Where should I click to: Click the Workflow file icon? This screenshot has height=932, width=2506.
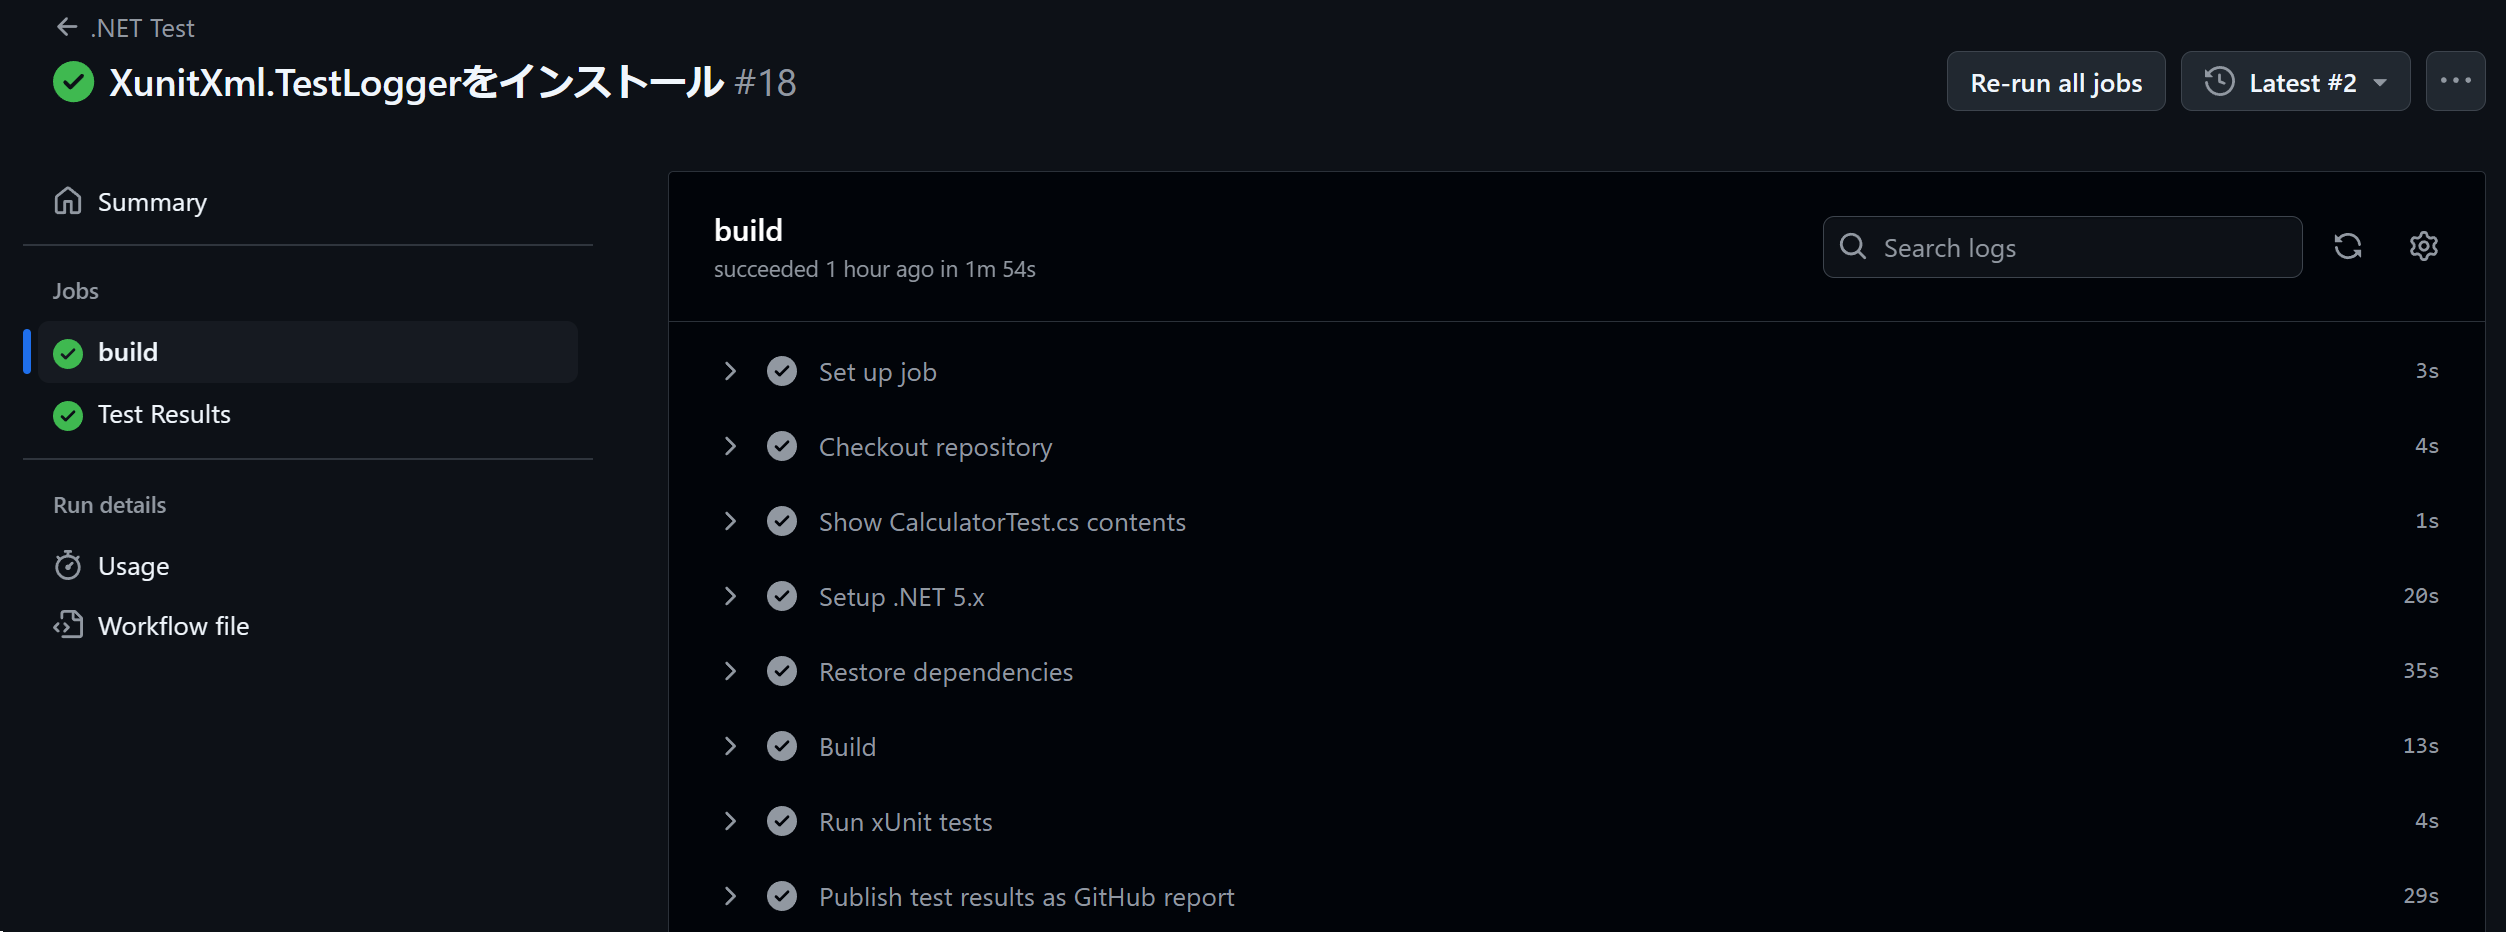click(68, 625)
